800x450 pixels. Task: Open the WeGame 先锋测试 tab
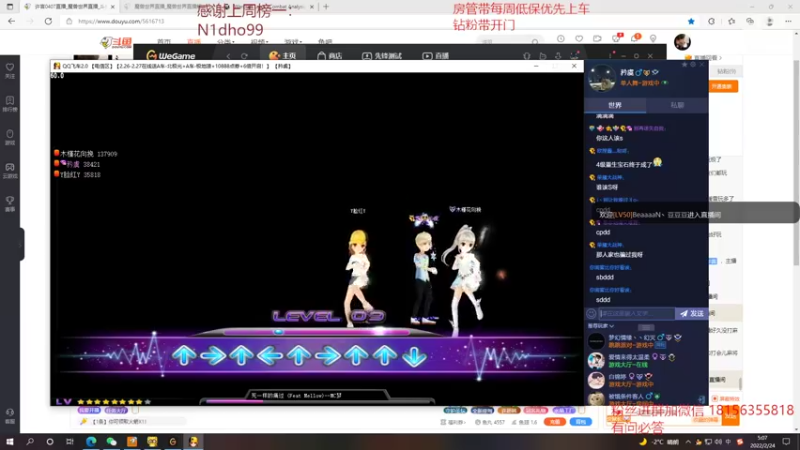[382, 56]
